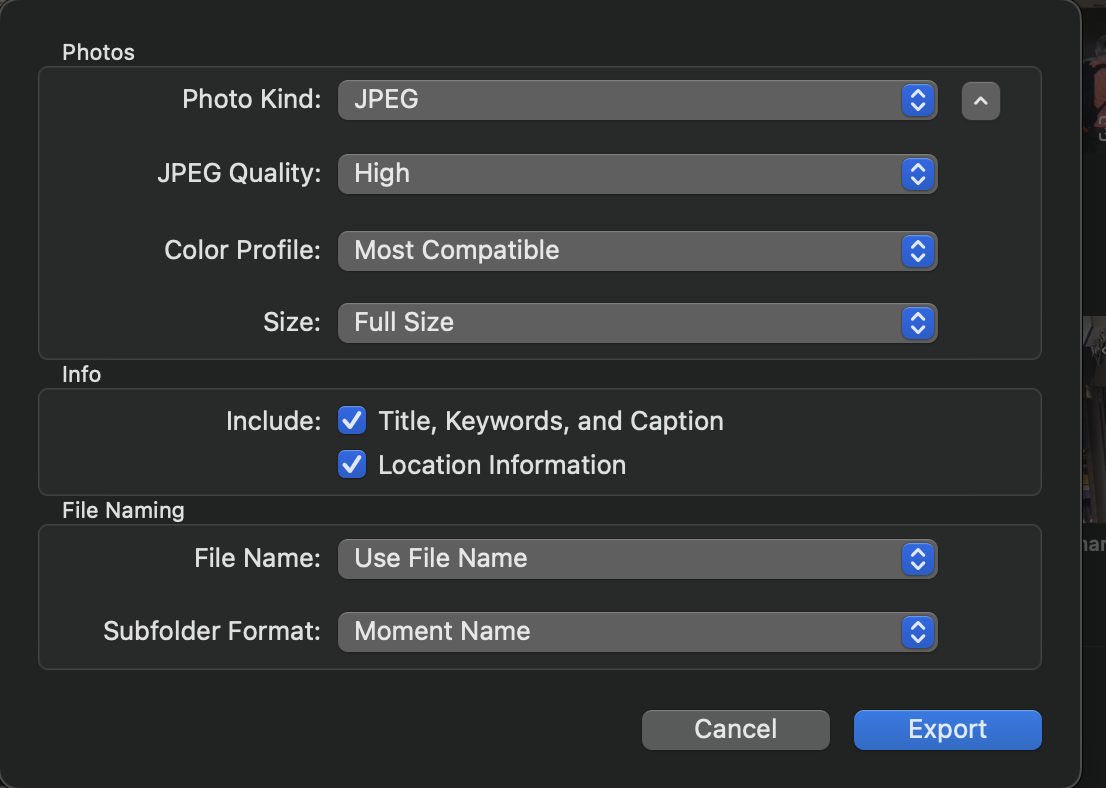The width and height of the screenshot is (1106, 788).
Task: Expand the Moment Name subfolder format menu
Action: (x=620, y=632)
